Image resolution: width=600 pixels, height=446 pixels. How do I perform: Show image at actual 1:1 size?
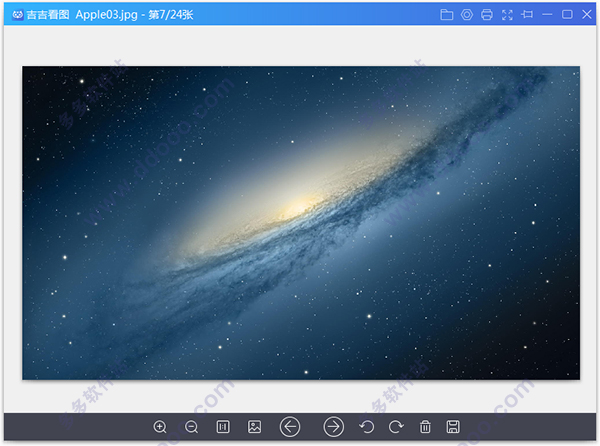[x=223, y=426]
